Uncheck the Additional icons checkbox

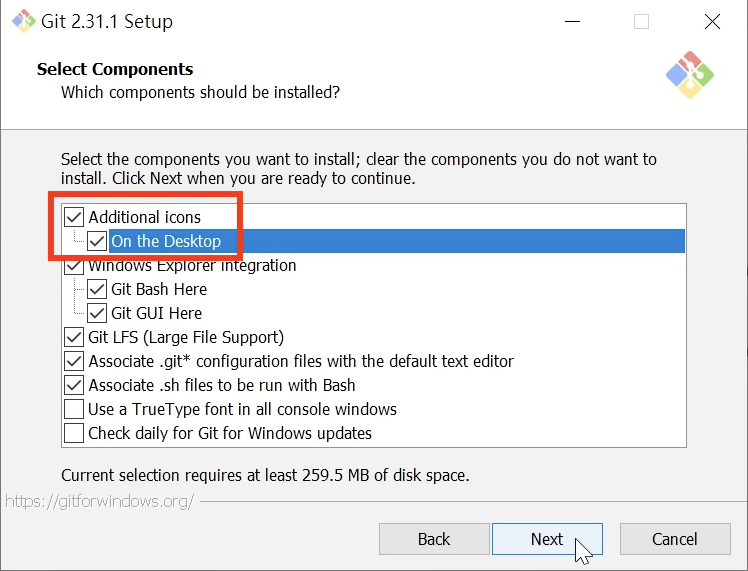74,217
